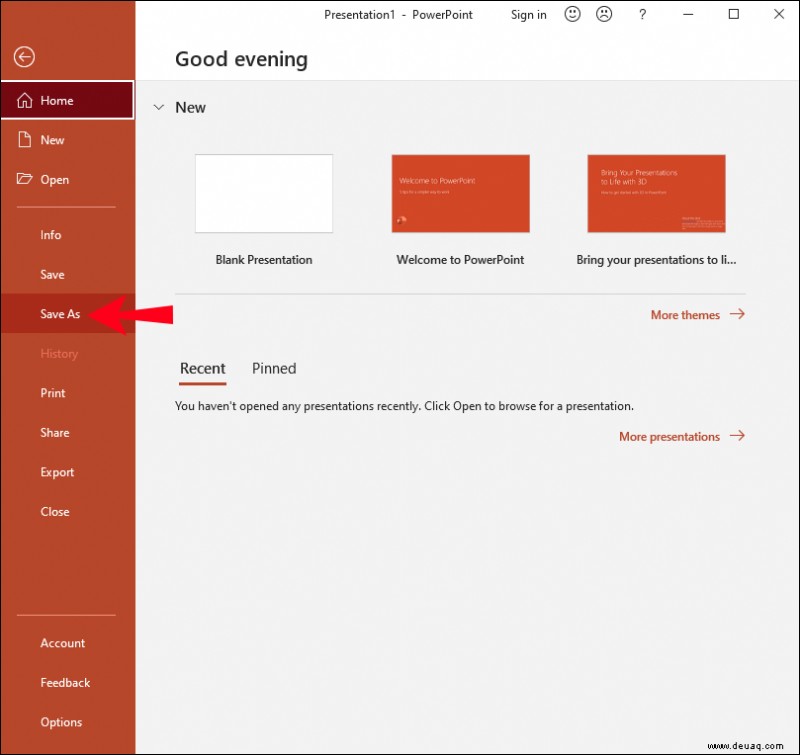
Task: Close the PowerPoint window
Action: click(x=779, y=14)
